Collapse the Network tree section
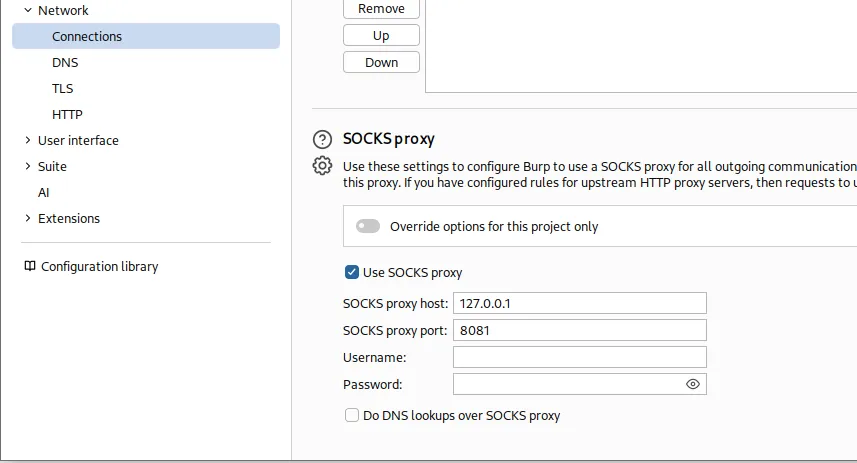The height and width of the screenshot is (463, 857). [28, 10]
